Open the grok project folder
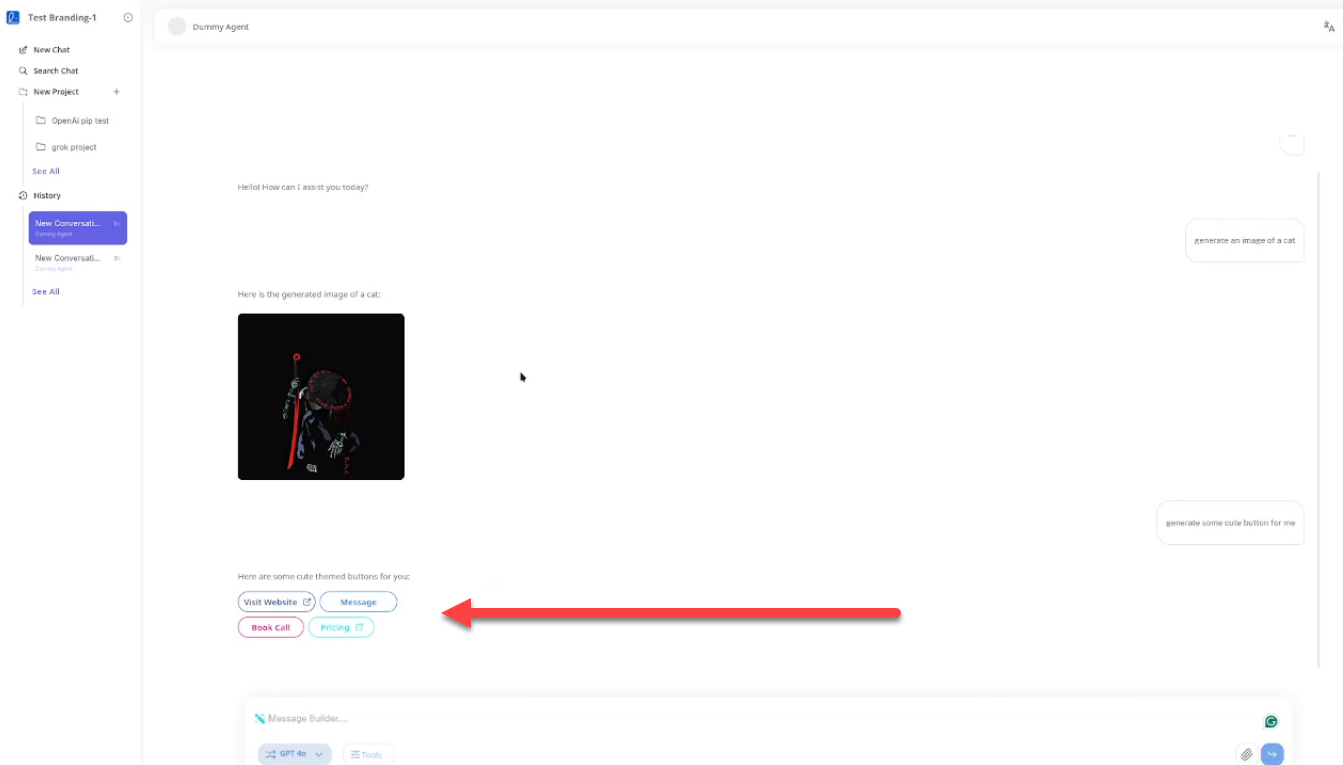 pyautogui.click(x=73, y=147)
